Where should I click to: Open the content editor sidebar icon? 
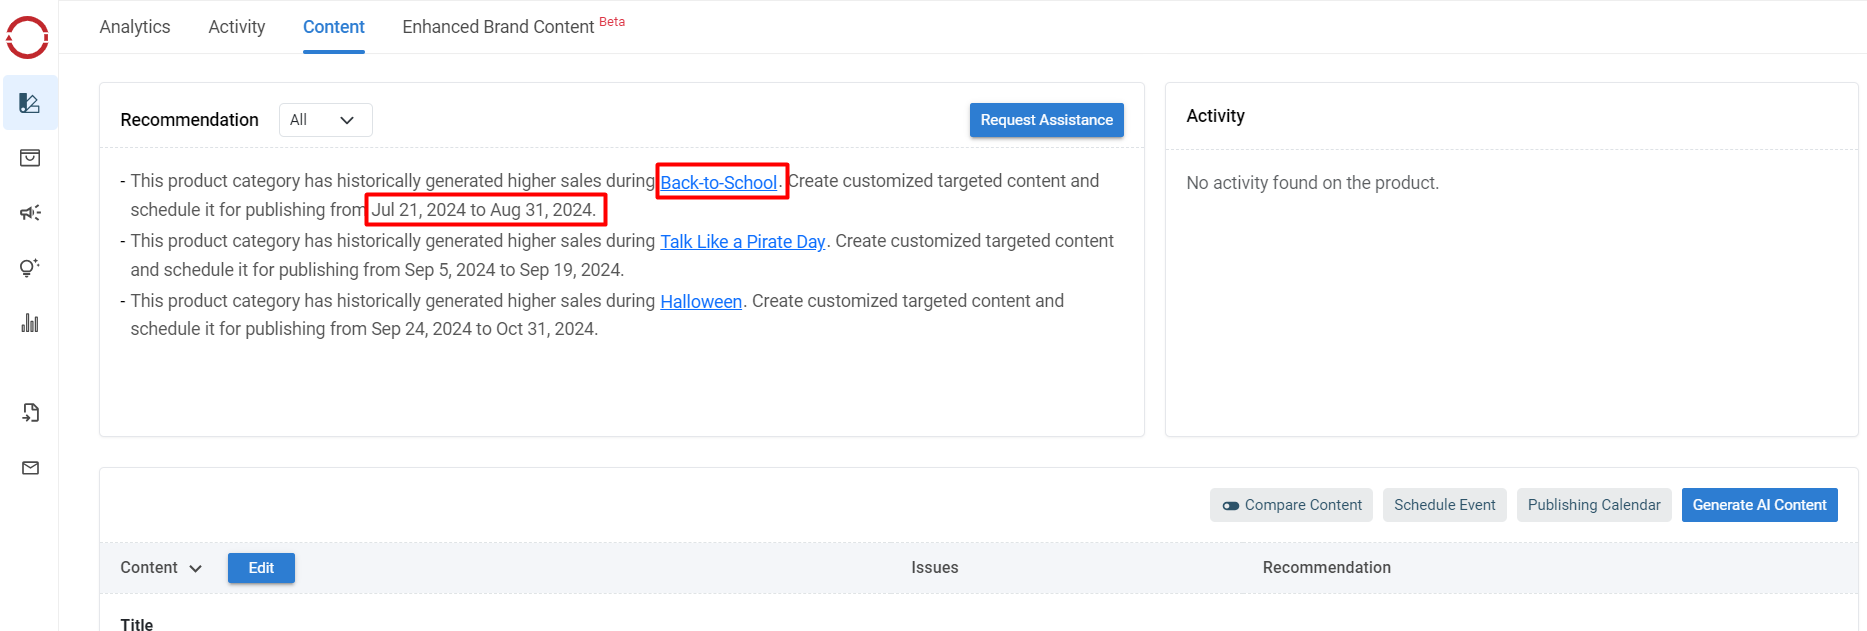[x=30, y=103]
